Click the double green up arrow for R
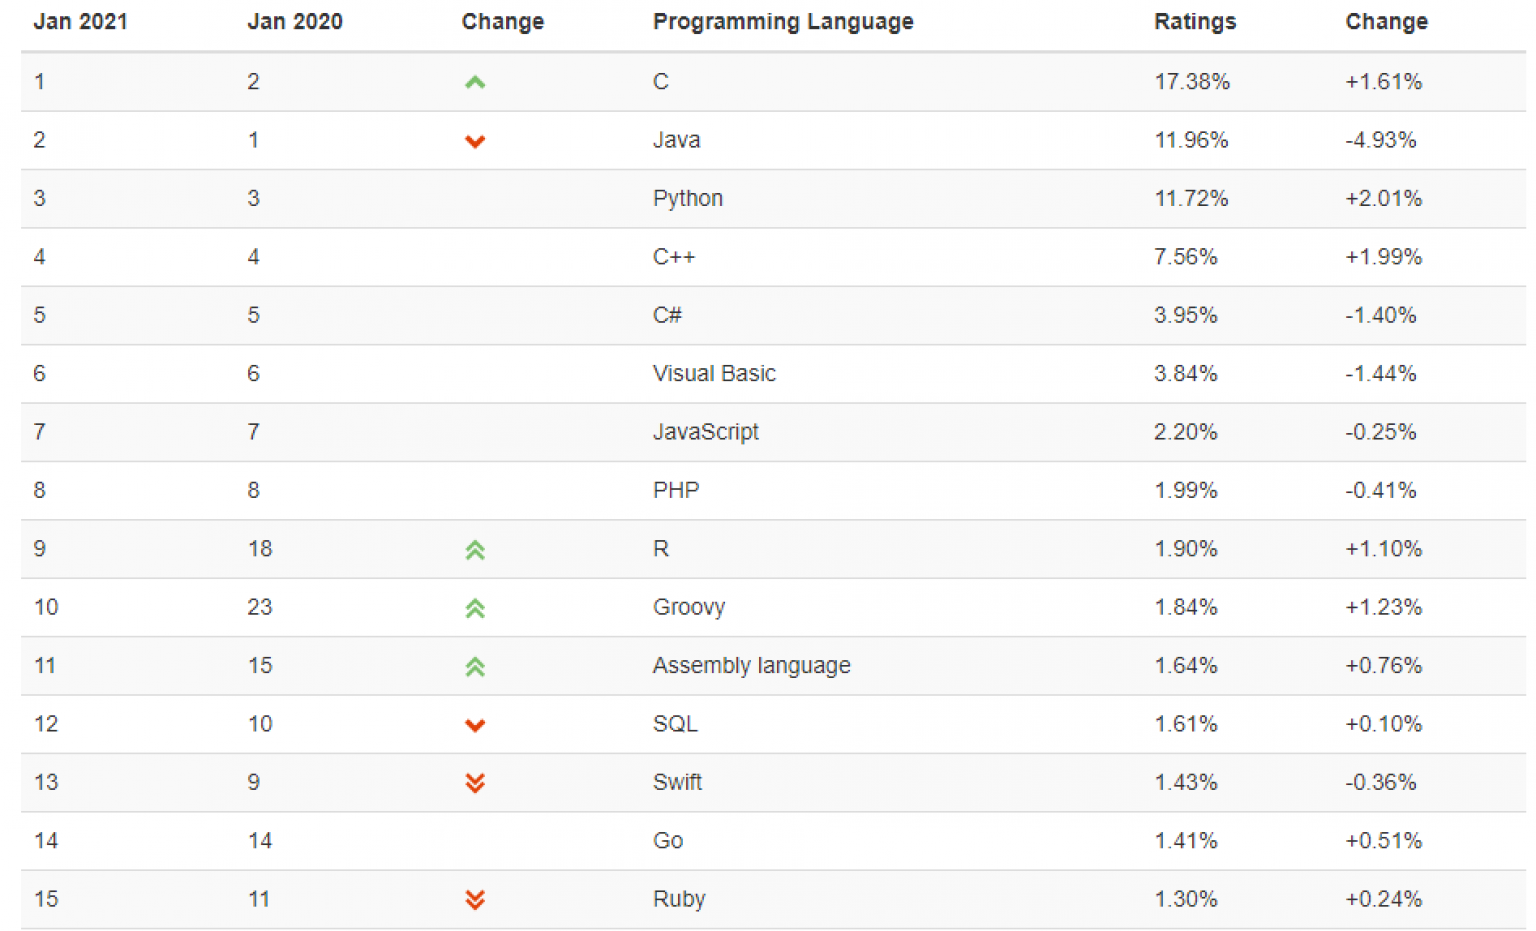1536x931 pixels. (x=475, y=550)
